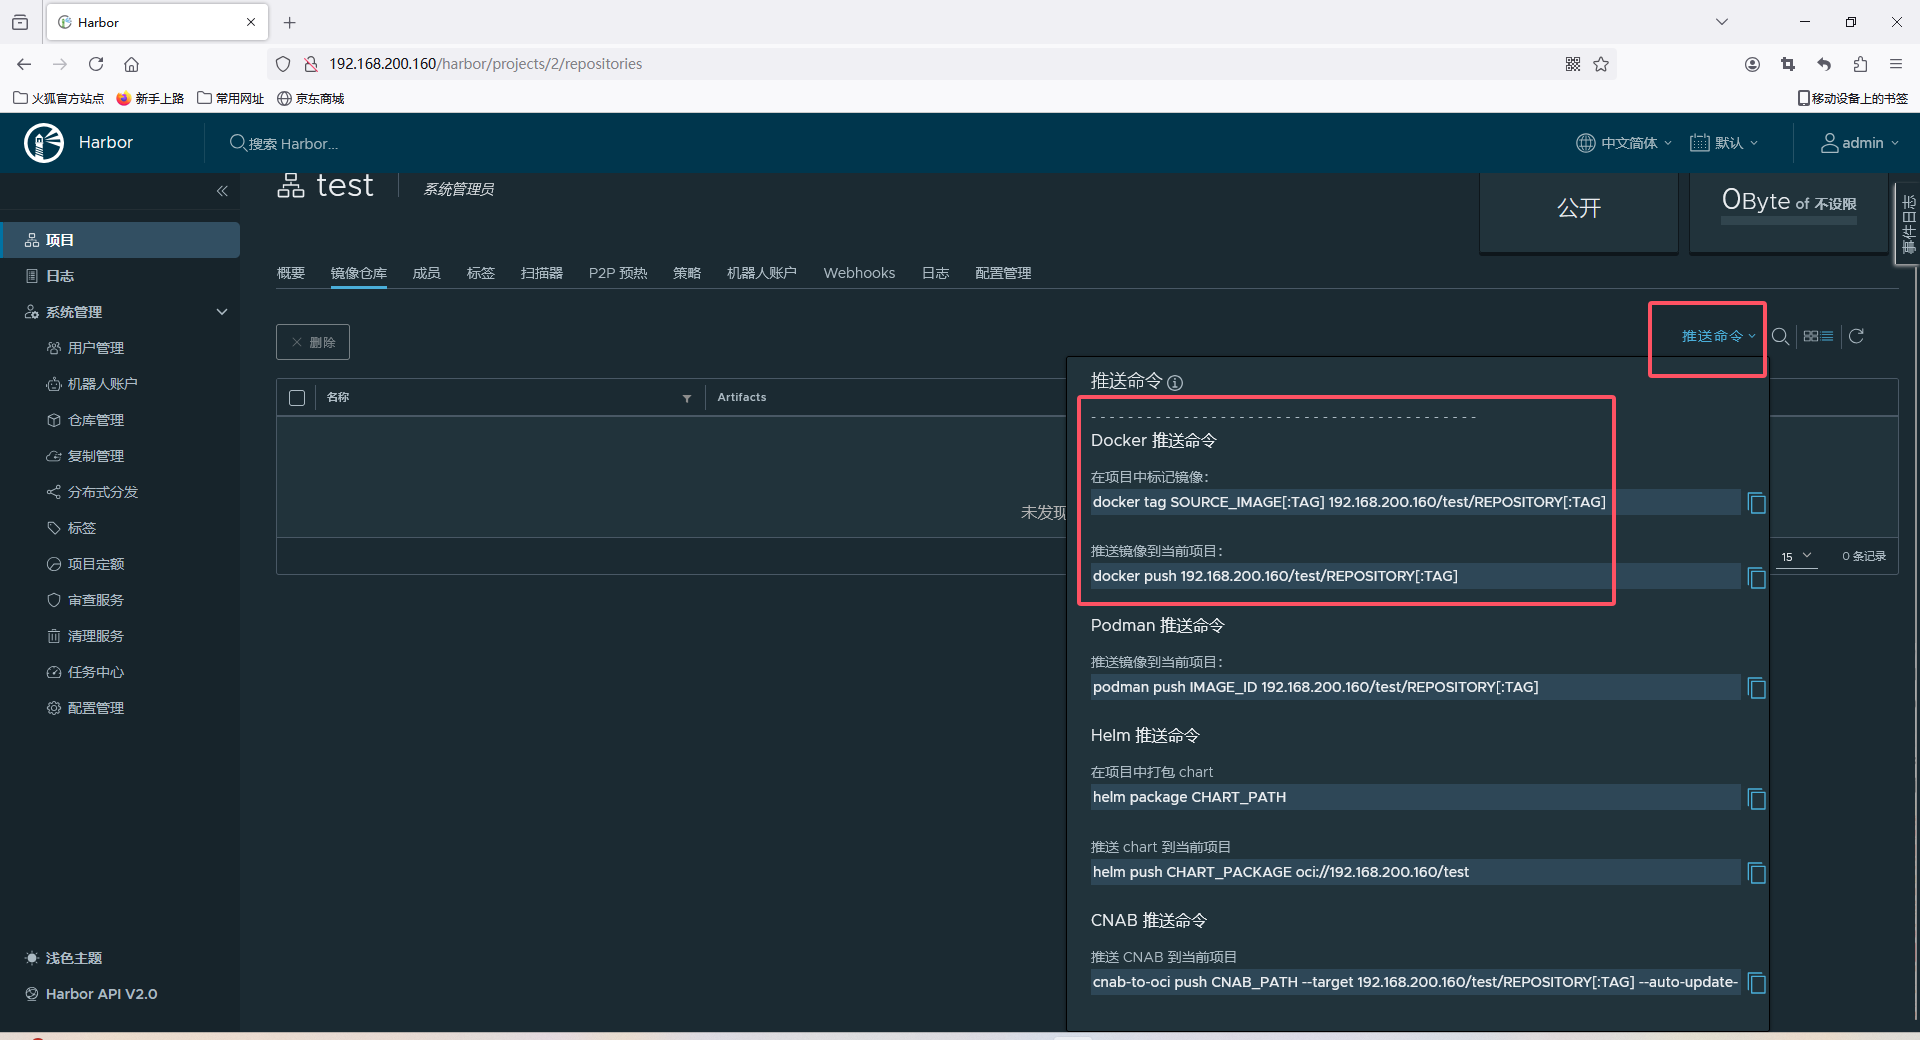Viewport: 1920px width, 1040px height.
Task: Click the Harbor logo
Action: tap(44, 143)
